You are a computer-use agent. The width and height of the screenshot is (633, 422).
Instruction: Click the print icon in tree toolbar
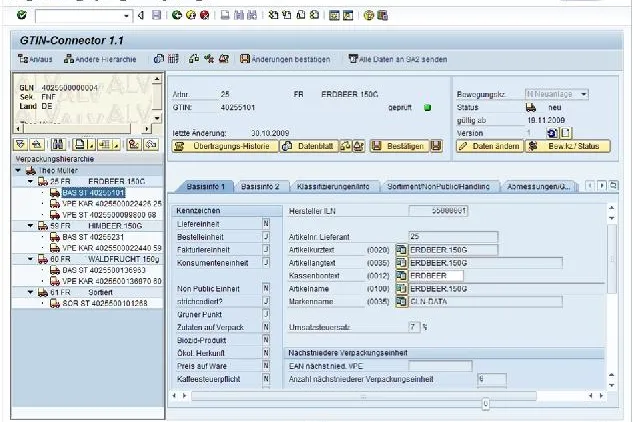[80, 144]
